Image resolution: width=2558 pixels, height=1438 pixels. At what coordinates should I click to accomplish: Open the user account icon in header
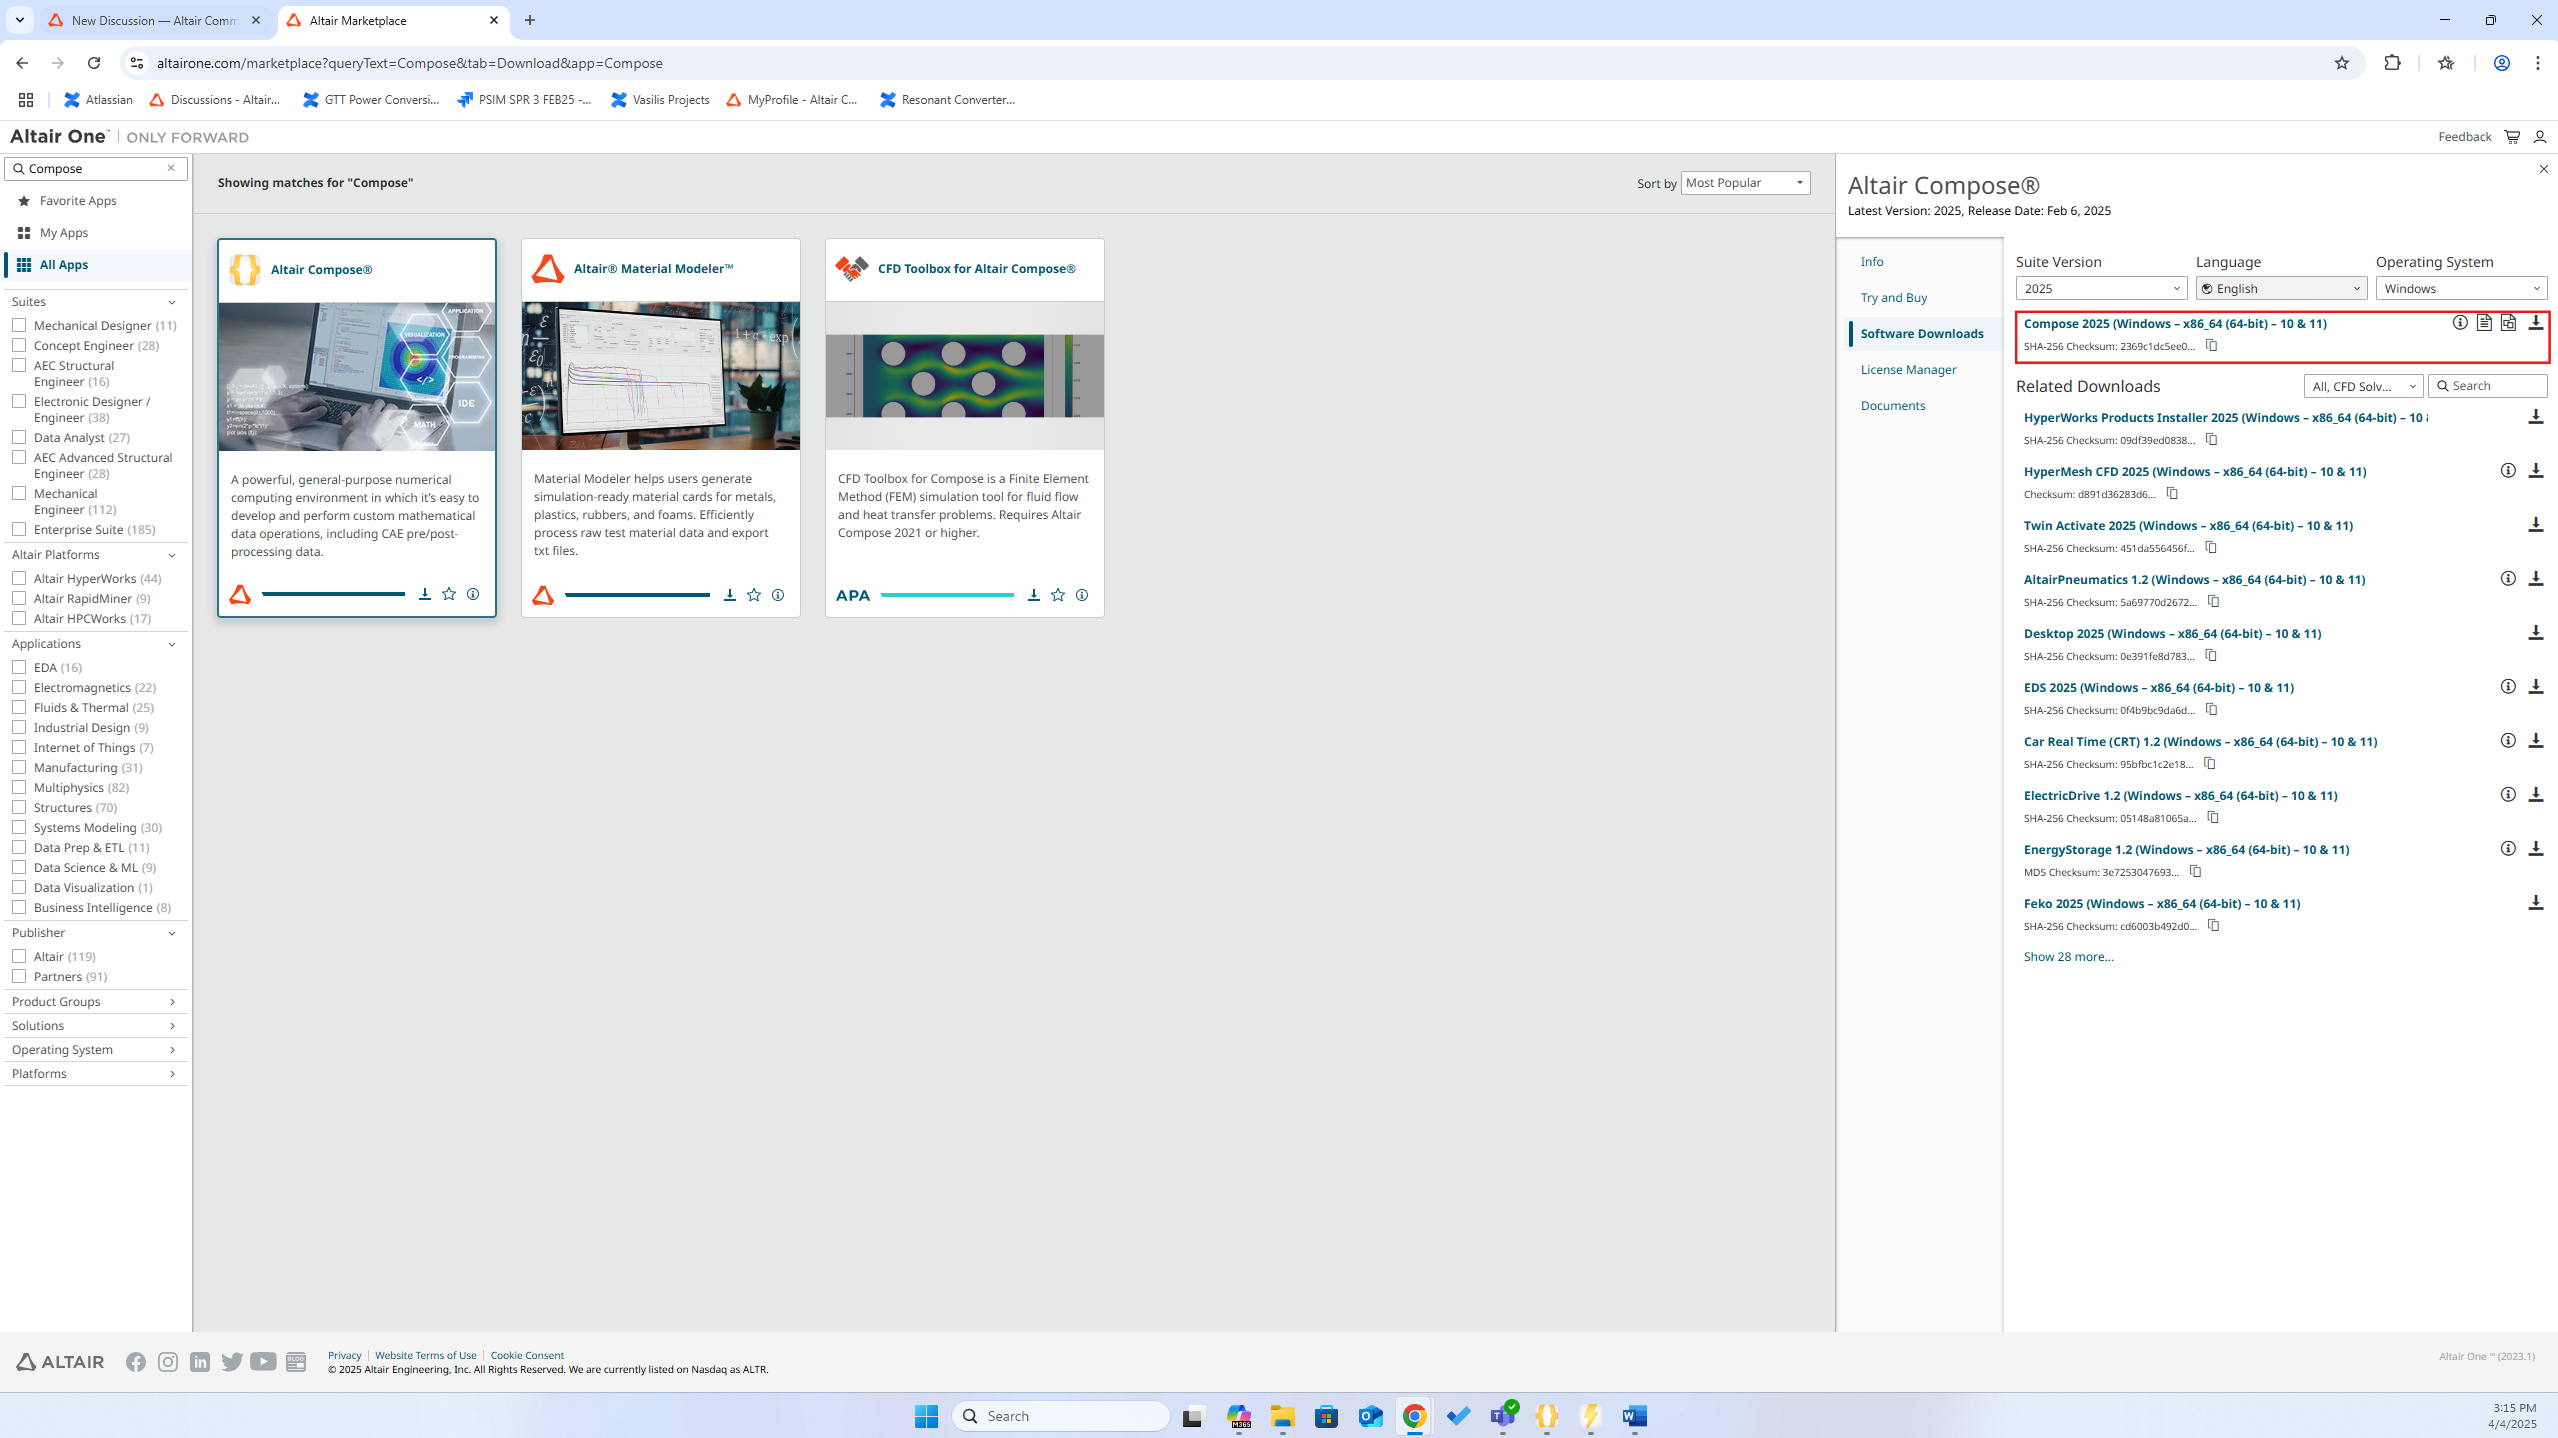pos(2539,137)
